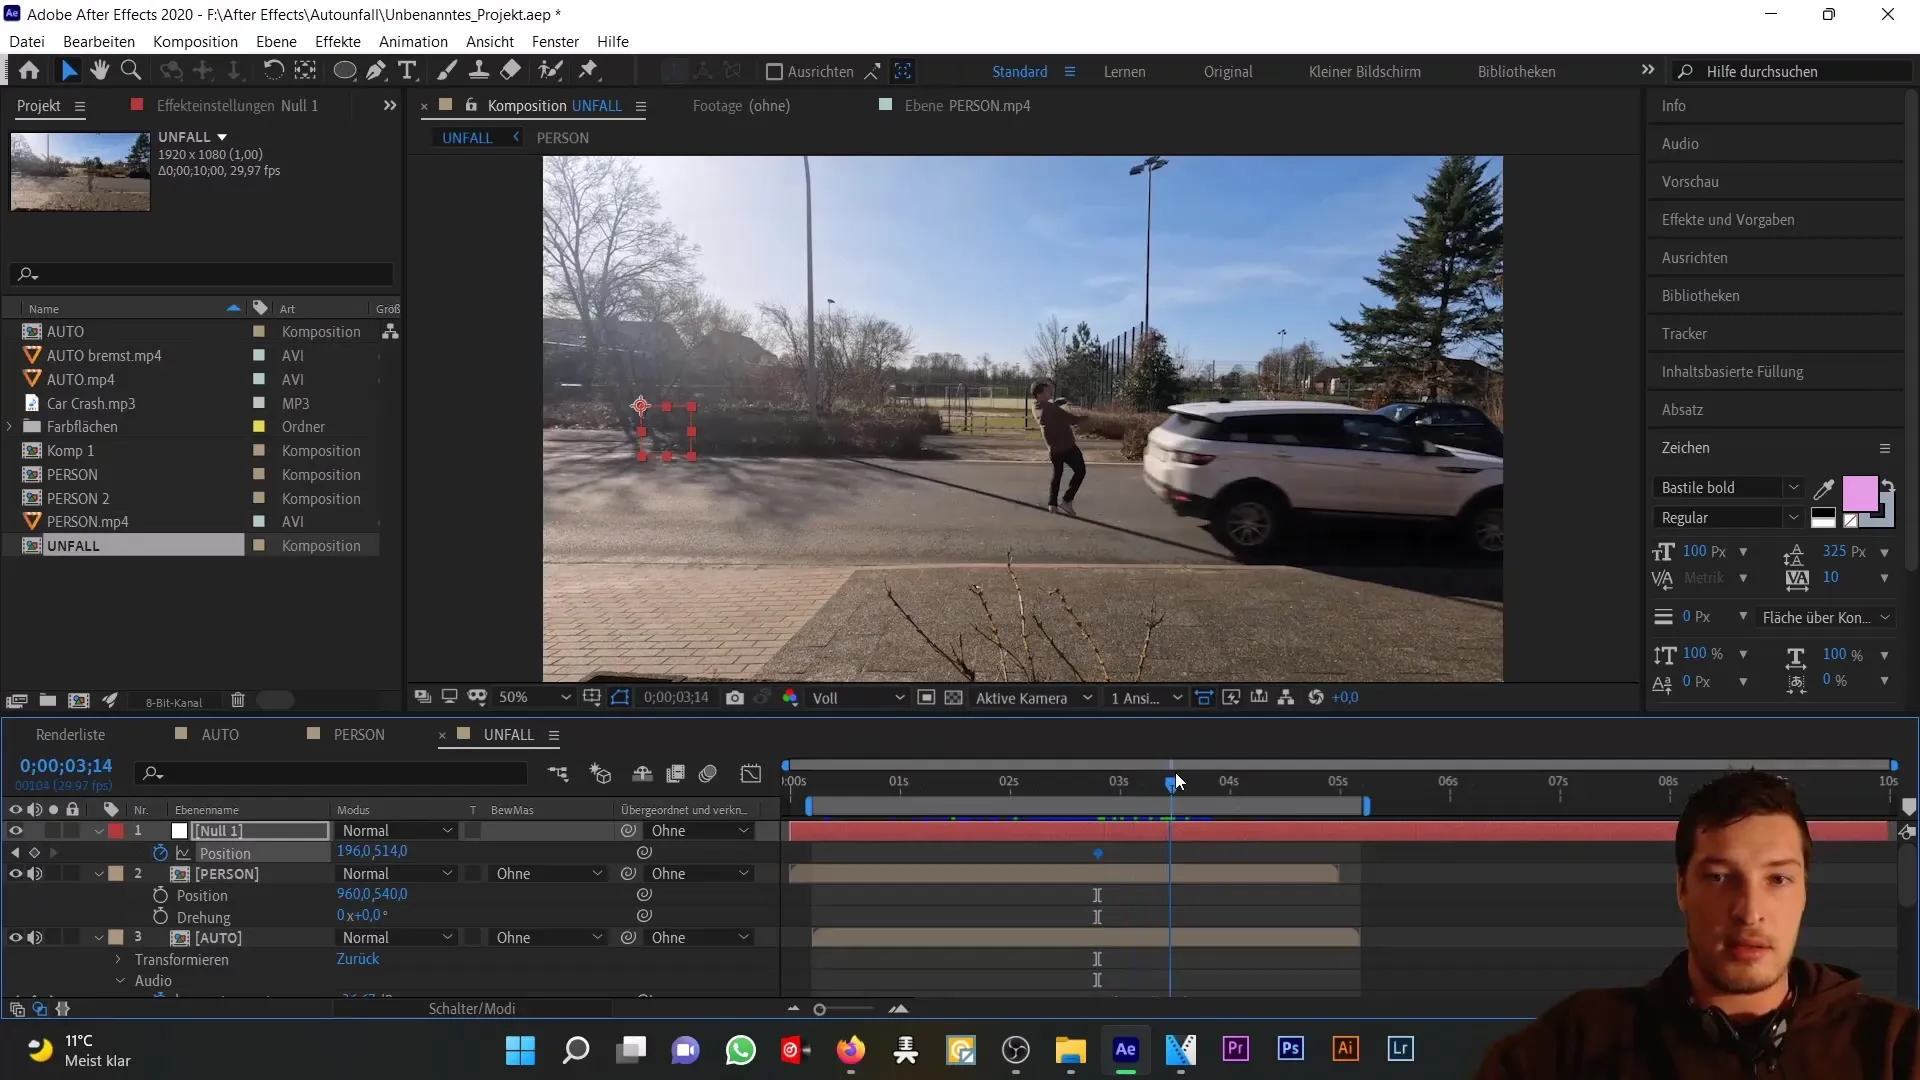This screenshot has height=1080, width=1920.
Task: Toggle visibility eye on layer 1 Null 1
Action: click(x=15, y=829)
